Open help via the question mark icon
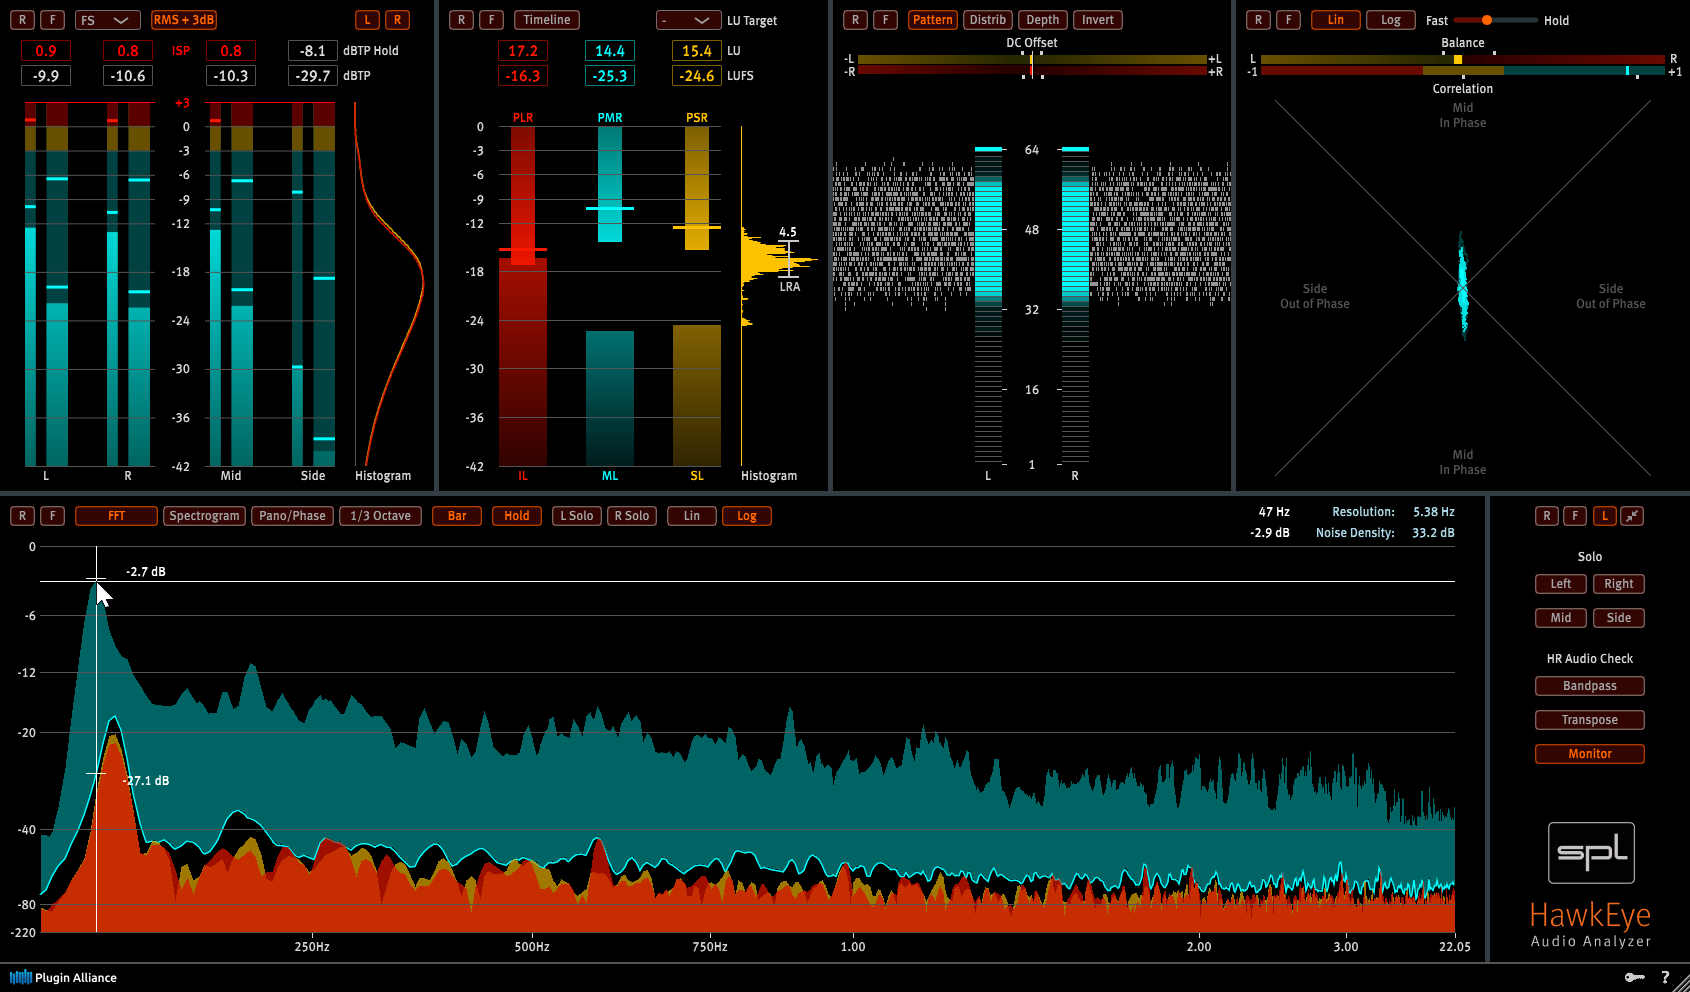Viewport: 1690px width, 992px height. click(x=1665, y=977)
